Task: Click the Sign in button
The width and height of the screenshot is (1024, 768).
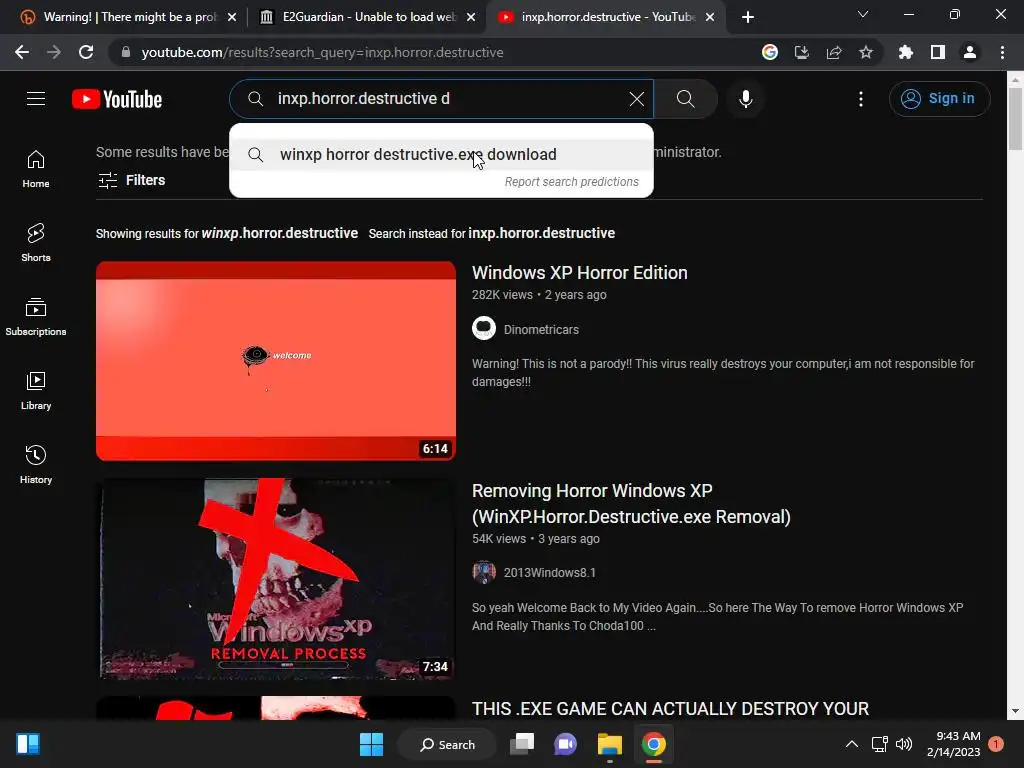Action: (939, 99)
